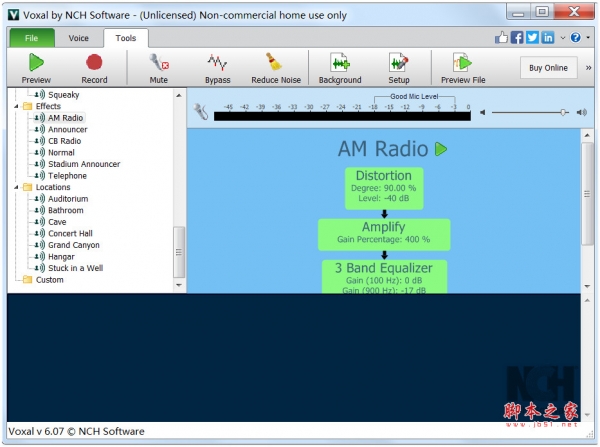Click the Distortion effect block

pos(384,187)
